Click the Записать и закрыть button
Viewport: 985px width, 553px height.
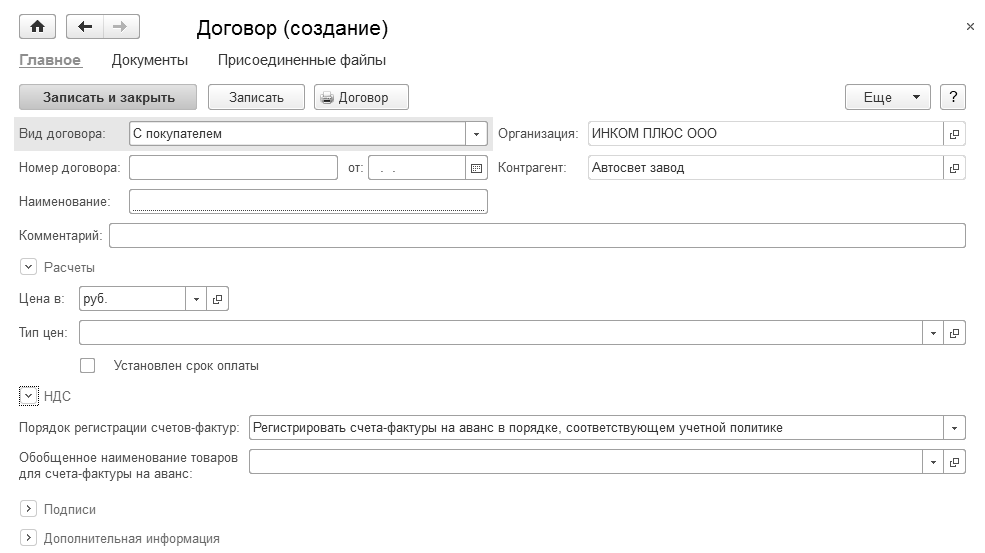point(109,97)
